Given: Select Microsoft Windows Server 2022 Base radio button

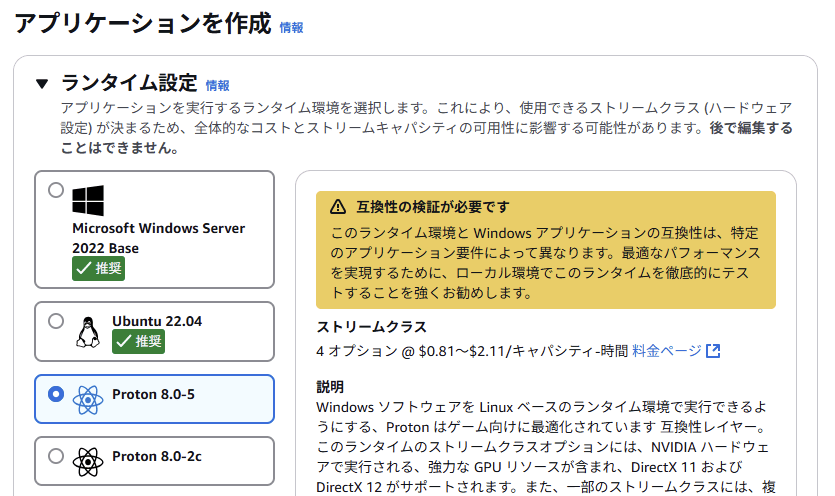Looking at the screenshot, I should [x=56, y=190].
